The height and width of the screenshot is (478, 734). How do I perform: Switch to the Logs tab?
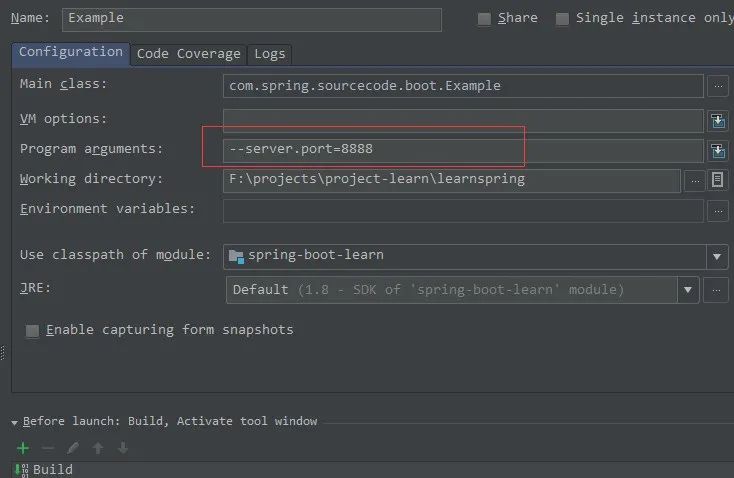pos(269,54)
